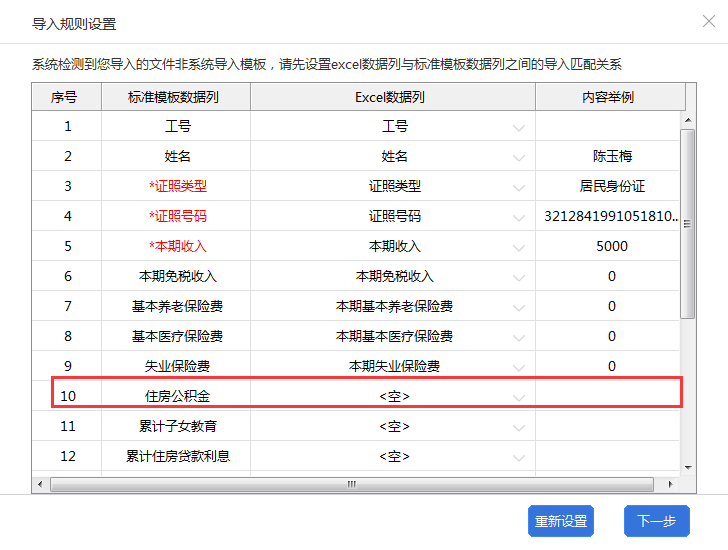The width and height of the screenshot is (728, 550).
Task: Expand the 本期基本医疗保险费 dropdown
Action: (519, 337)
